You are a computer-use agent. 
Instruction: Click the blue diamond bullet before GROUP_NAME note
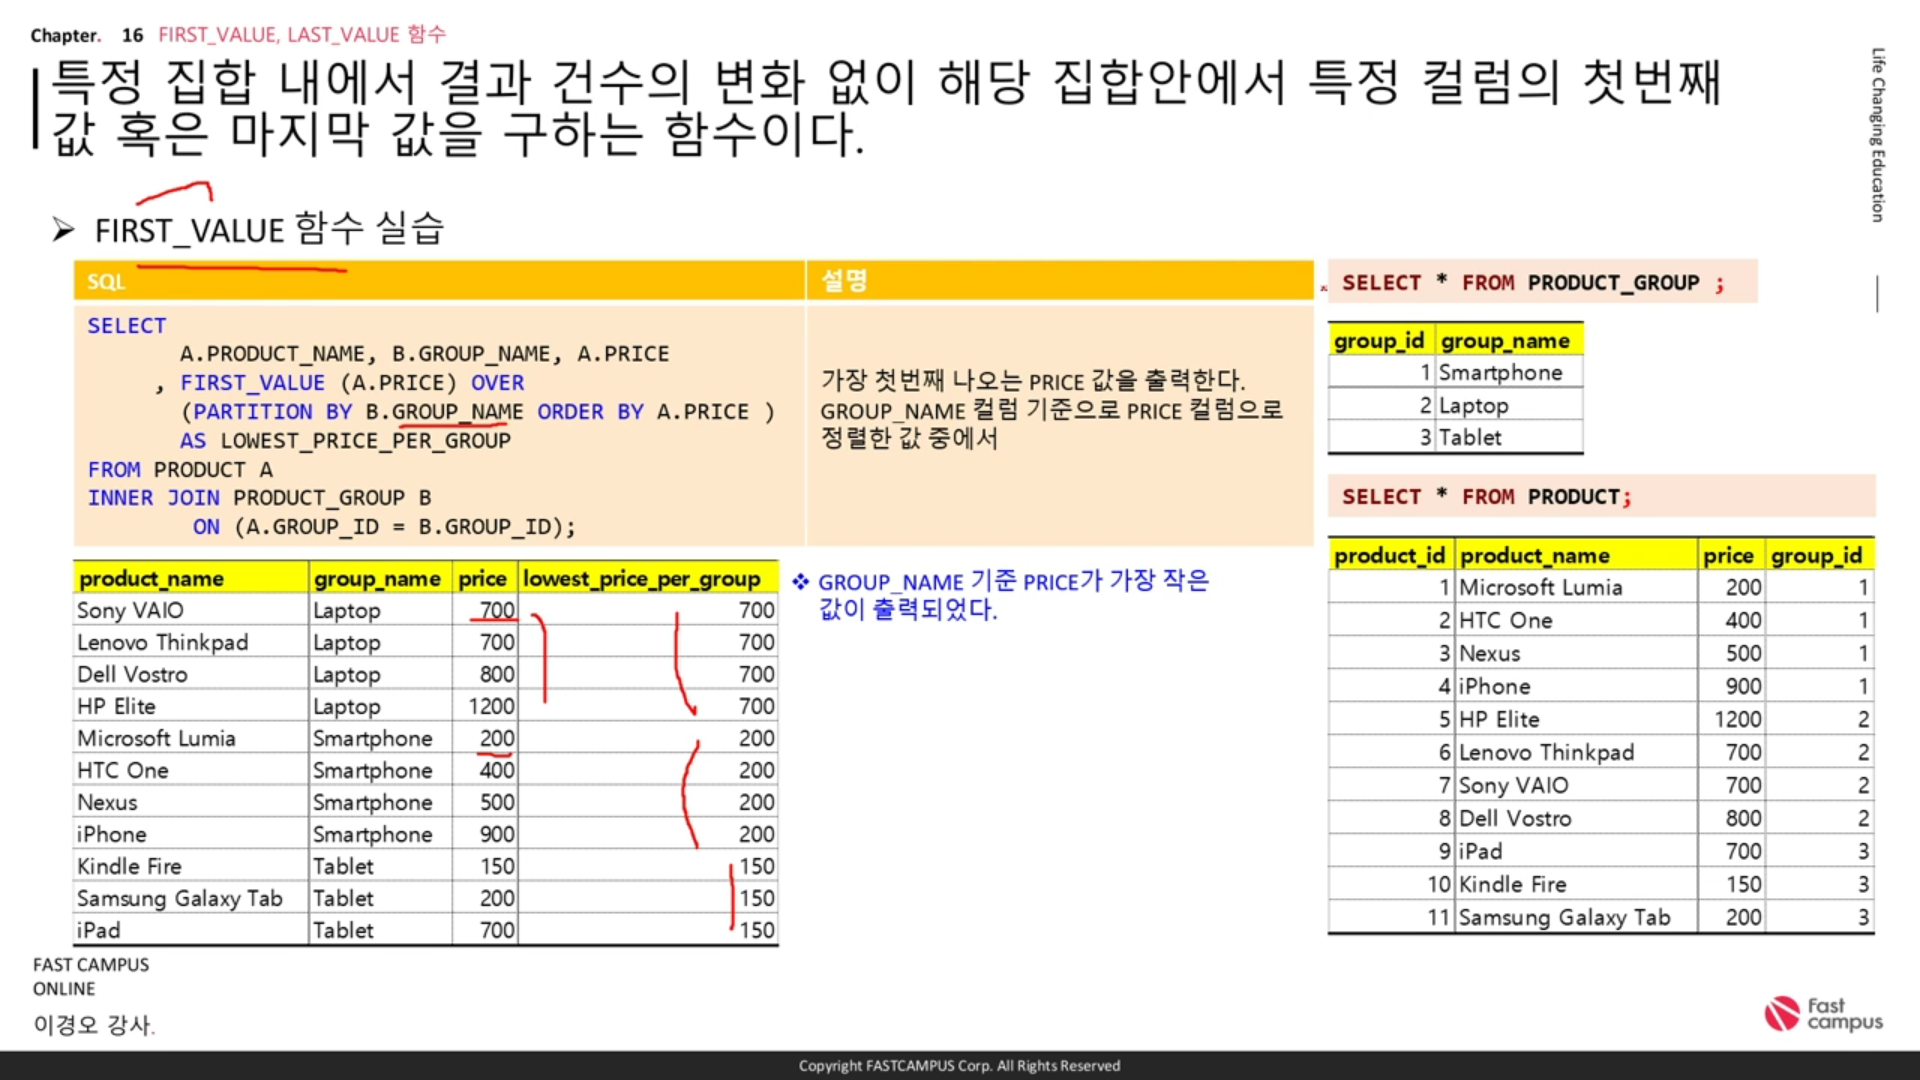pos(800,582)
